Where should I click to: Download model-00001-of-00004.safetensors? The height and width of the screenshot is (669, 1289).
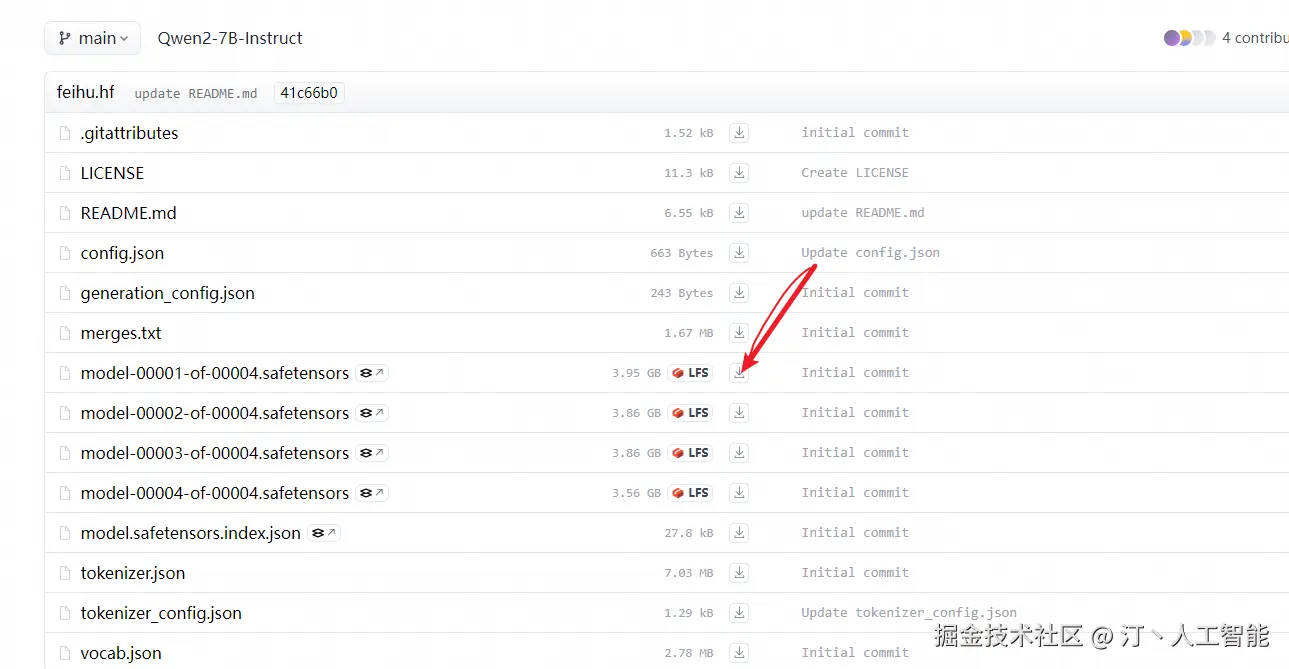coord(739,372)
